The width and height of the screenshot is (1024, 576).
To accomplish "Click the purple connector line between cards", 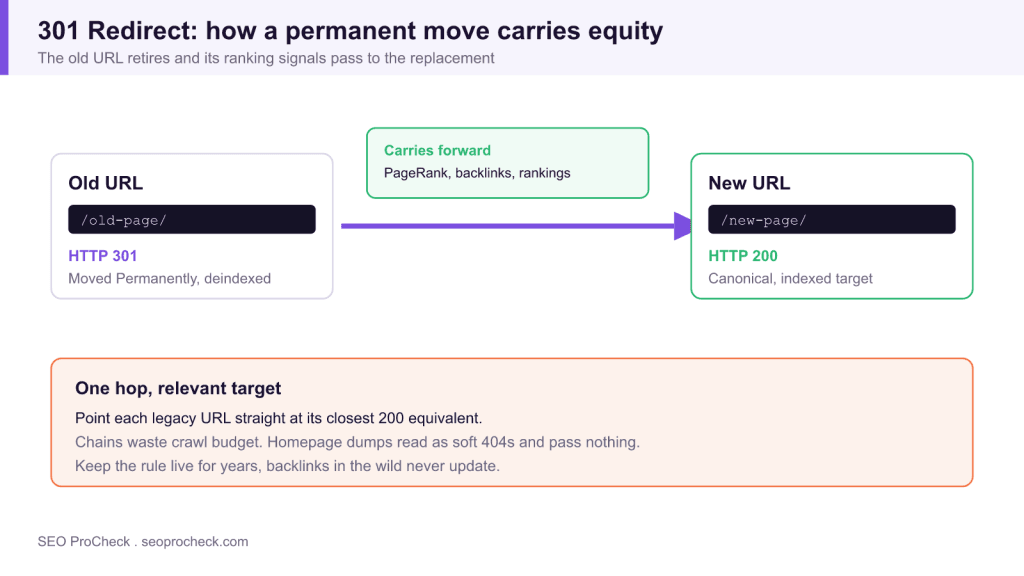I will (507, 226).
